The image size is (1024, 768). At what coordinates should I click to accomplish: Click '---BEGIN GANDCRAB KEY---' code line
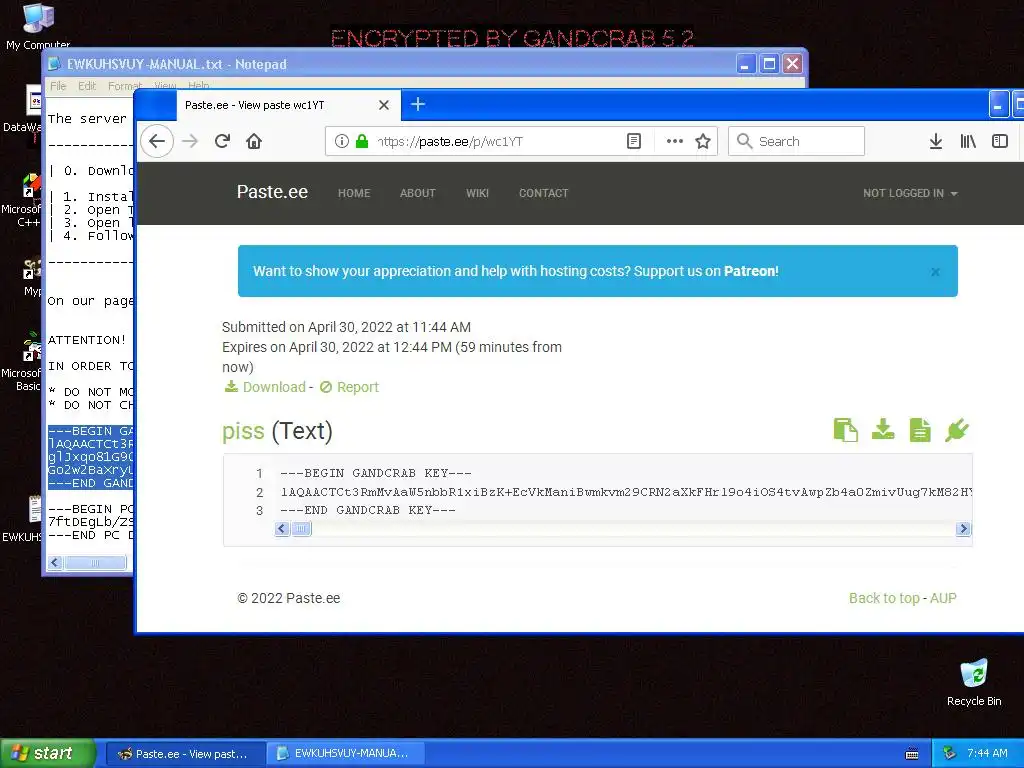tap(376, 473)
